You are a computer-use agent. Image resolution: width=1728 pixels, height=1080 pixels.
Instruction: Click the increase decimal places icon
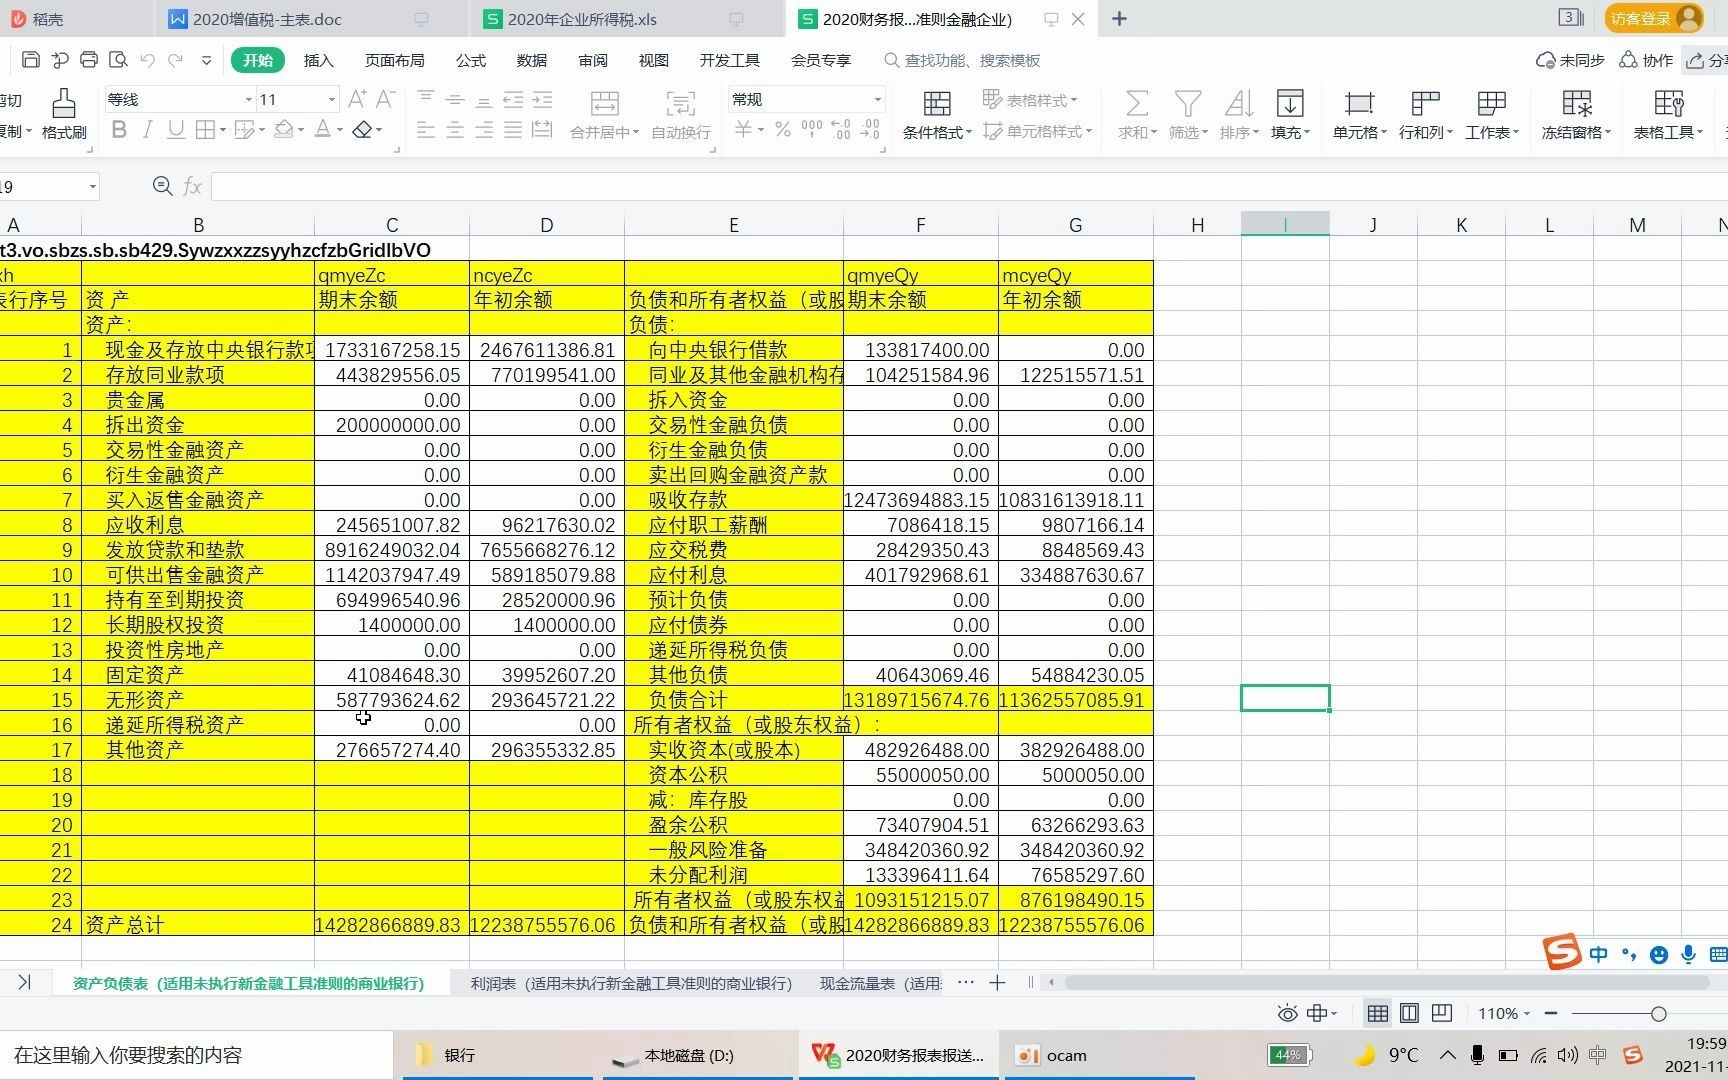tap(841, 130)
